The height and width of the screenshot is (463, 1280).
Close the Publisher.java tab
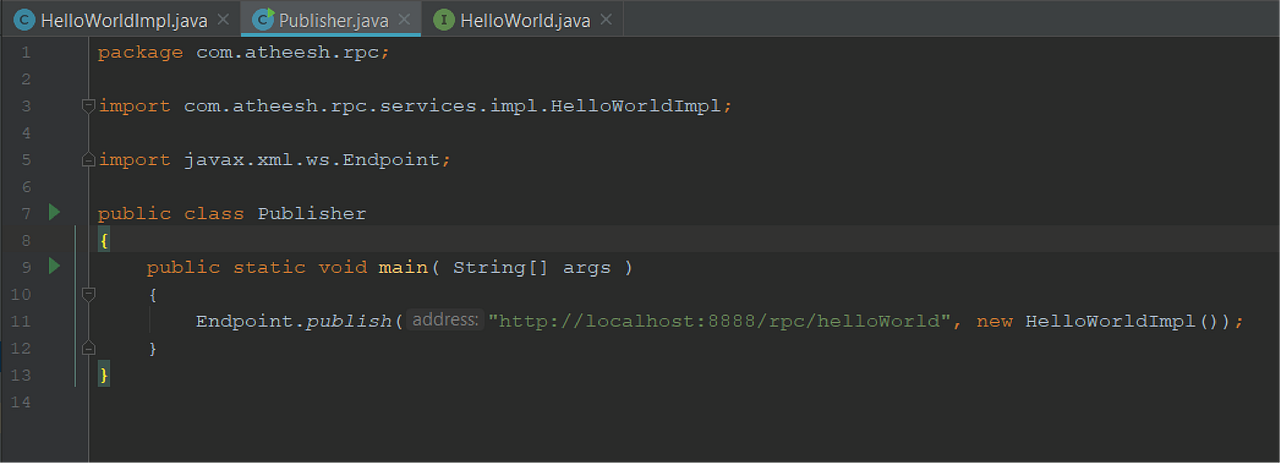(404, 20)
